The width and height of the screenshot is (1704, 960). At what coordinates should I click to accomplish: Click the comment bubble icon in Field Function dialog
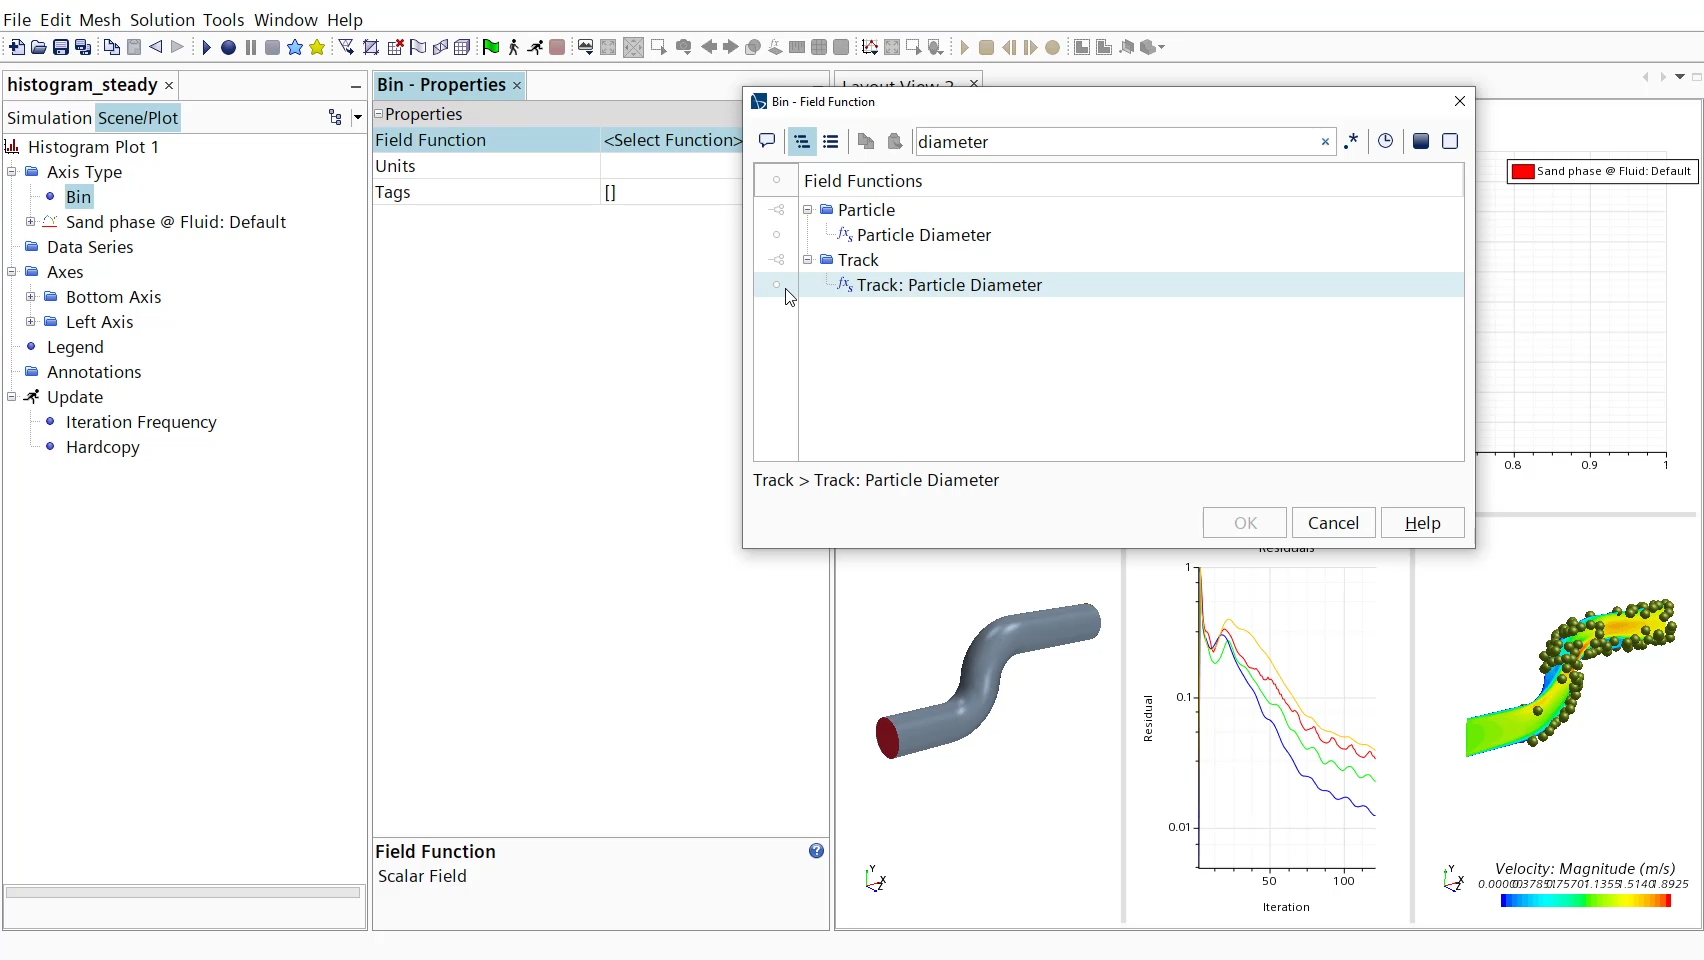tap(766, 141)
